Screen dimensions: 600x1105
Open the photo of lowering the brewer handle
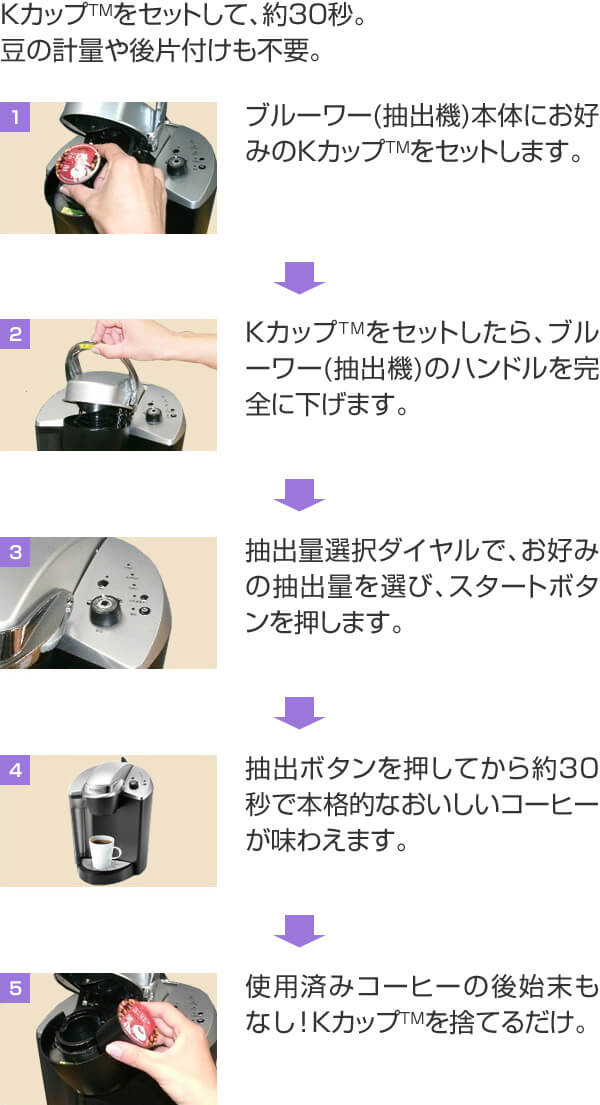[x=109, y=385]
